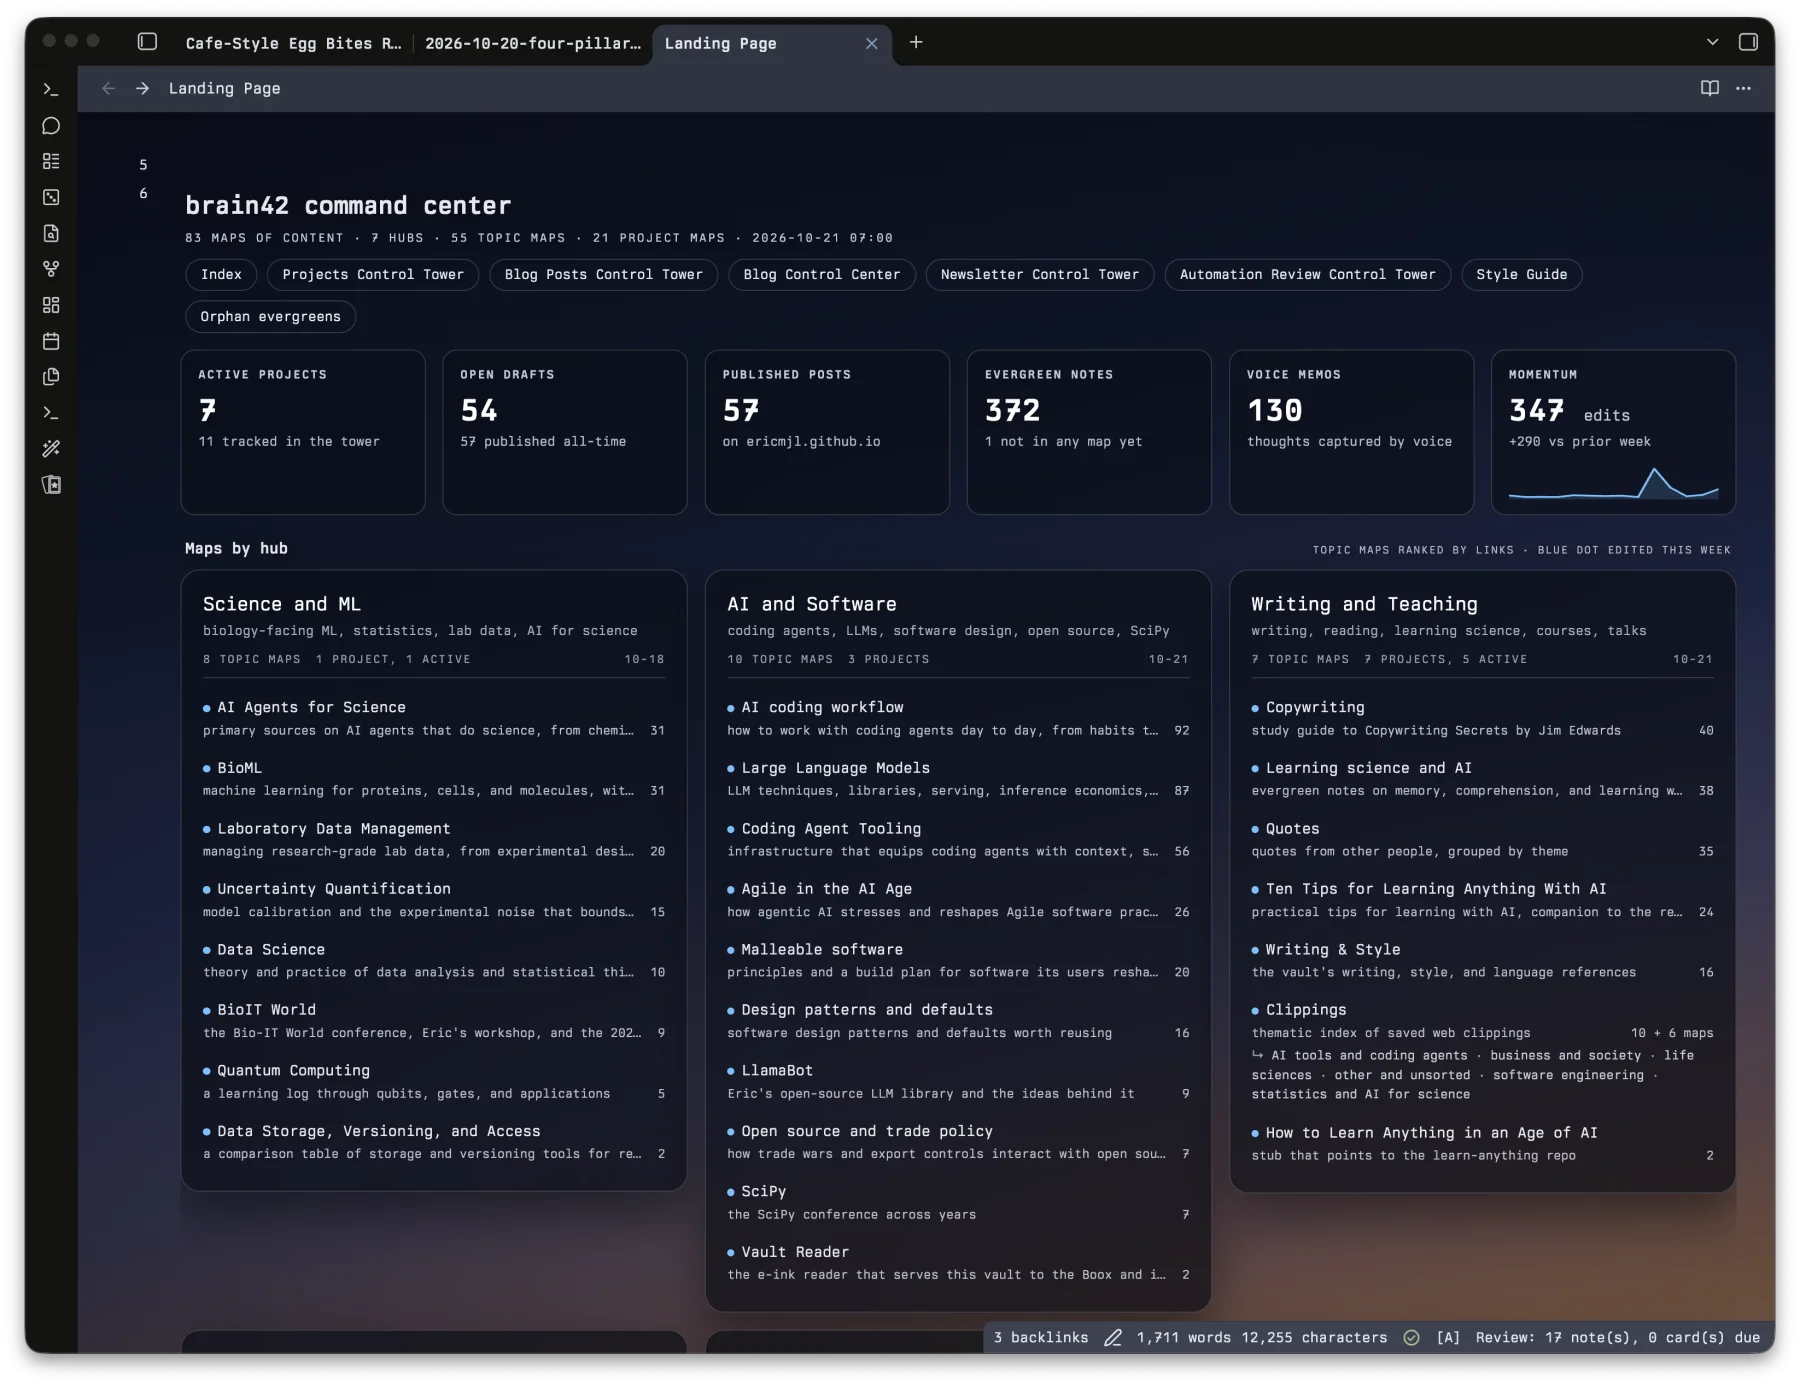The image size is (1800, 1386).
Task: Open Blog Control Center
Action: pos(821,274)
